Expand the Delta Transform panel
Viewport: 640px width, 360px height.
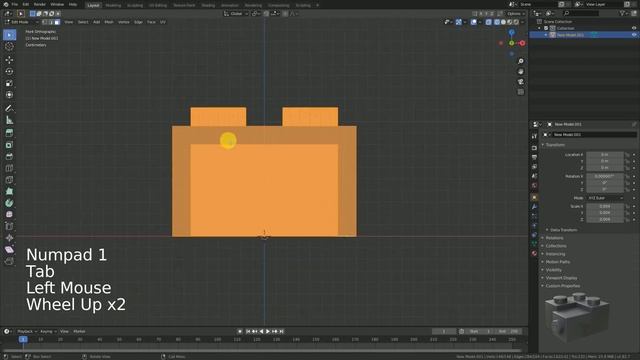click(x=563, y=230)
